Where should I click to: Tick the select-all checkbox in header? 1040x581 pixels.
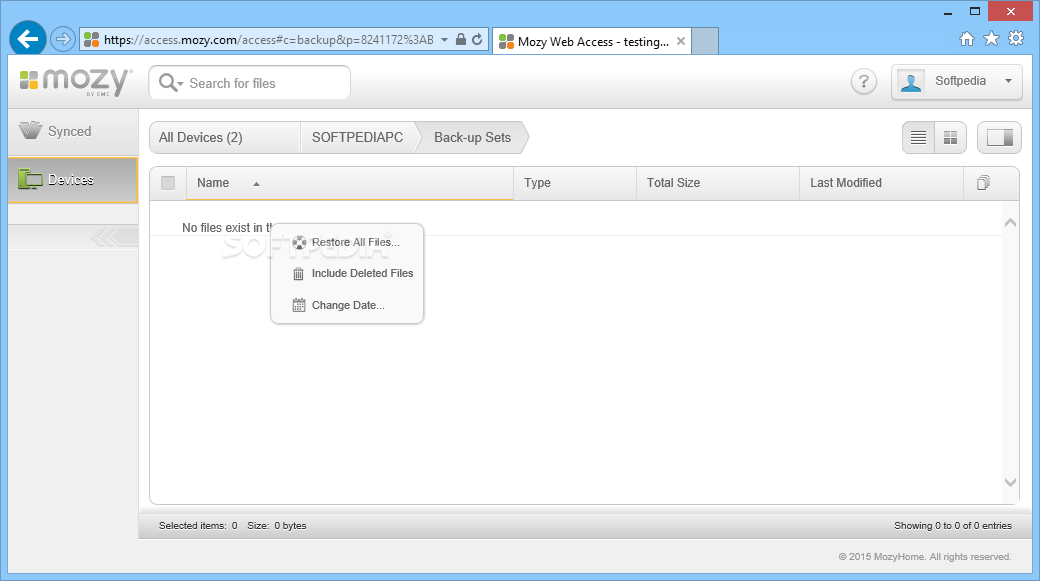click(168, 183)
